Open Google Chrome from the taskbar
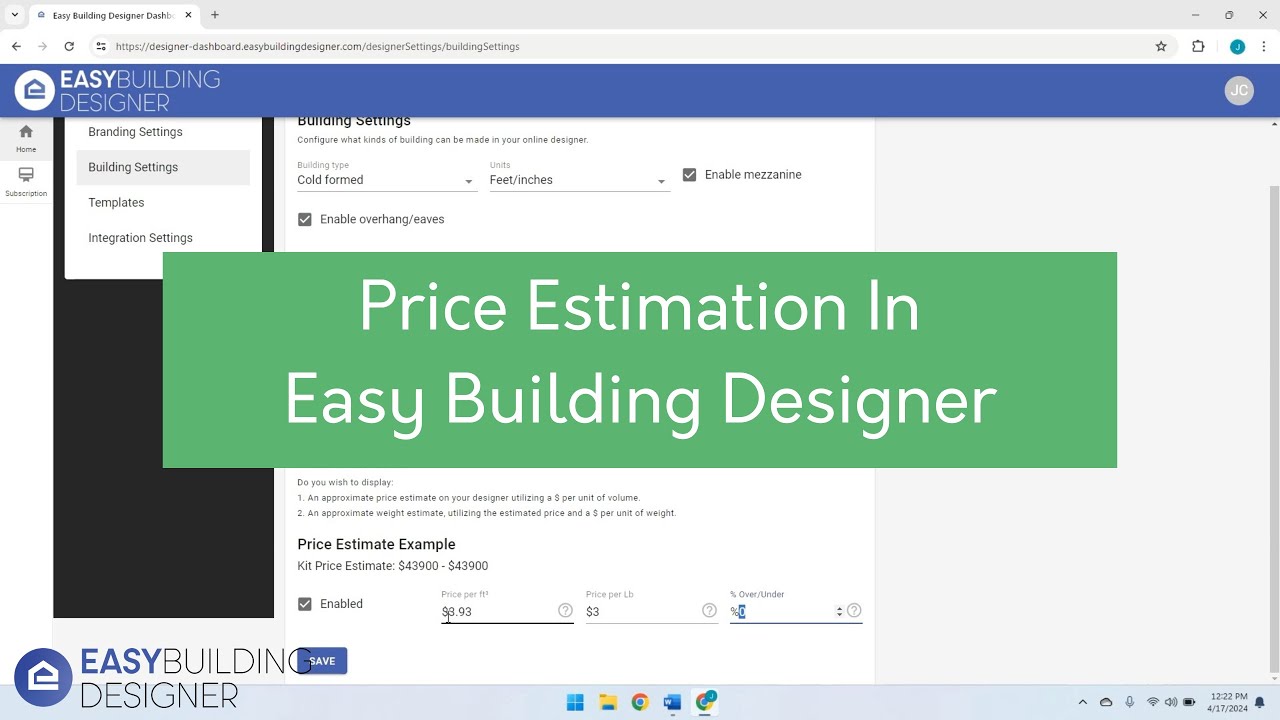Image resolution: width=1280 pixels, height=720 pixels. click(x=640, y=702)
